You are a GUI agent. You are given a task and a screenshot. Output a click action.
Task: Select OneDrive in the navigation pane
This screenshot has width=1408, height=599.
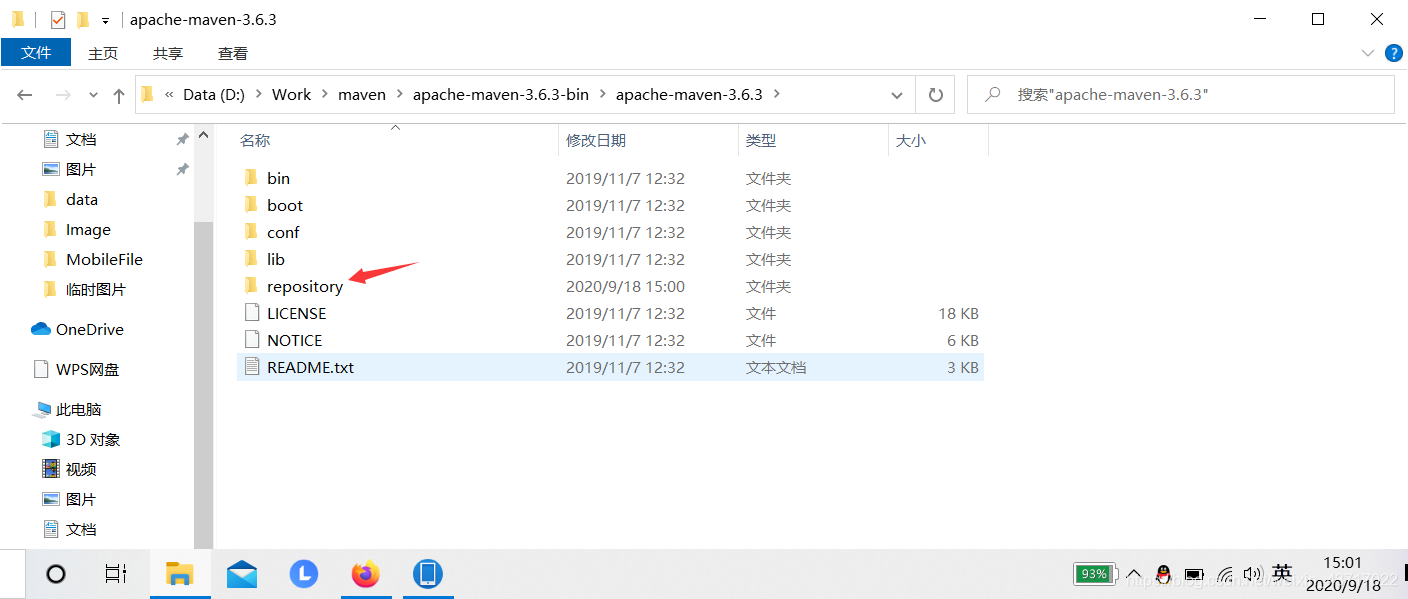(90, 329)
